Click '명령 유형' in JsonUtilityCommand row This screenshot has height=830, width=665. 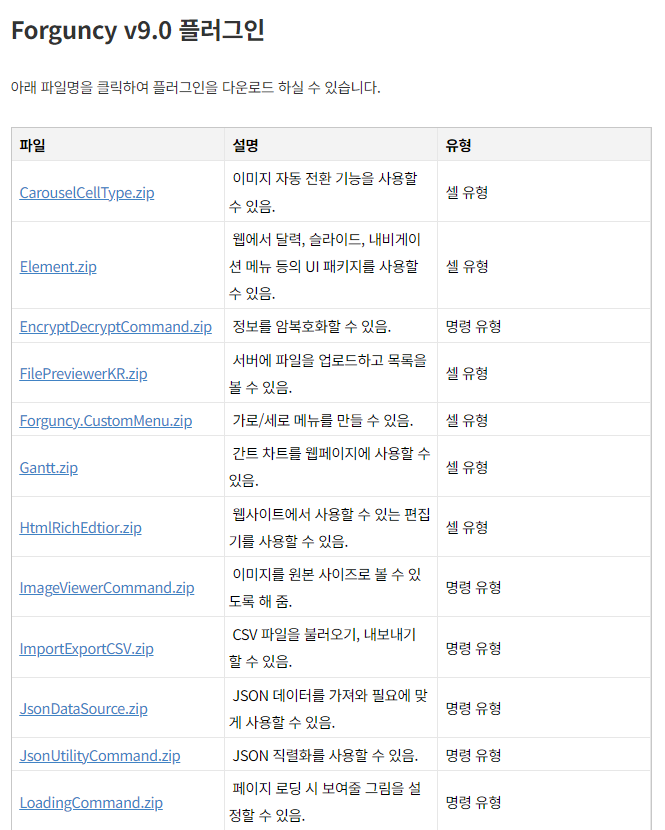click(473, 755)
